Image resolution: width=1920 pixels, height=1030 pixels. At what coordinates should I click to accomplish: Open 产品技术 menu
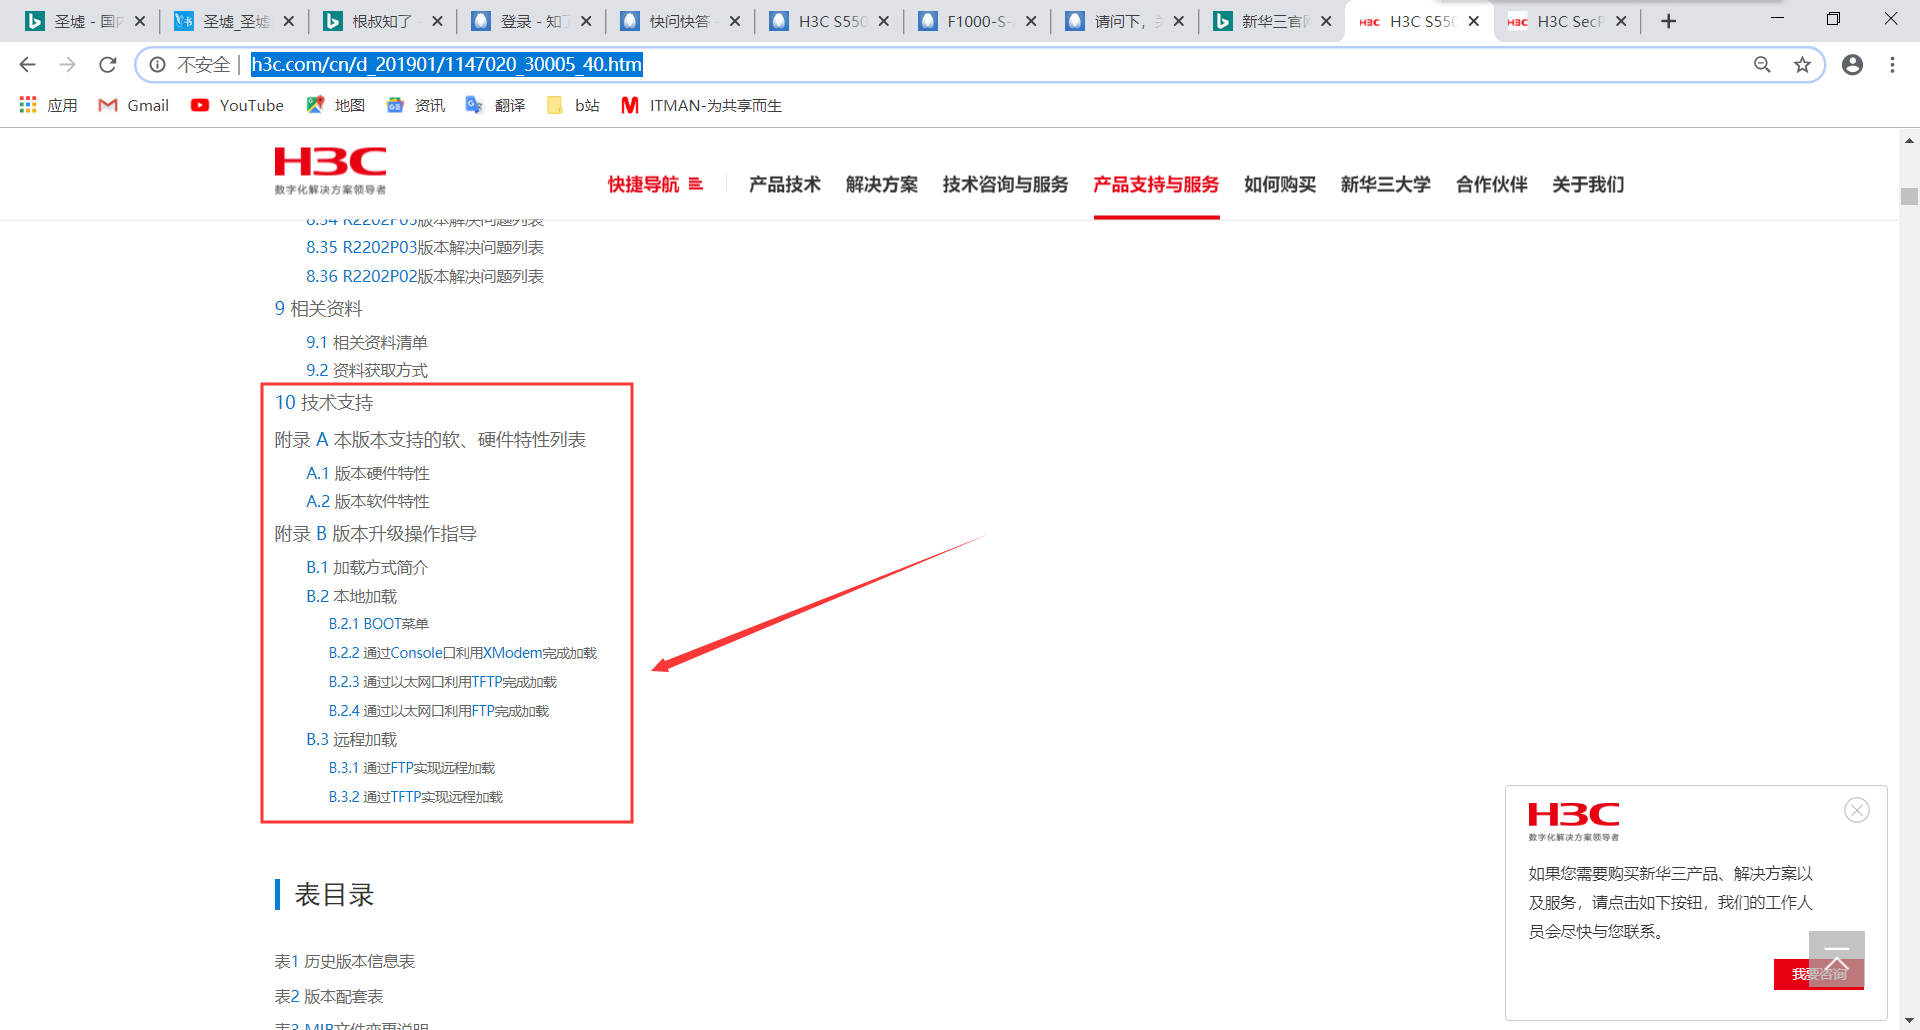(x=785, y=184)
